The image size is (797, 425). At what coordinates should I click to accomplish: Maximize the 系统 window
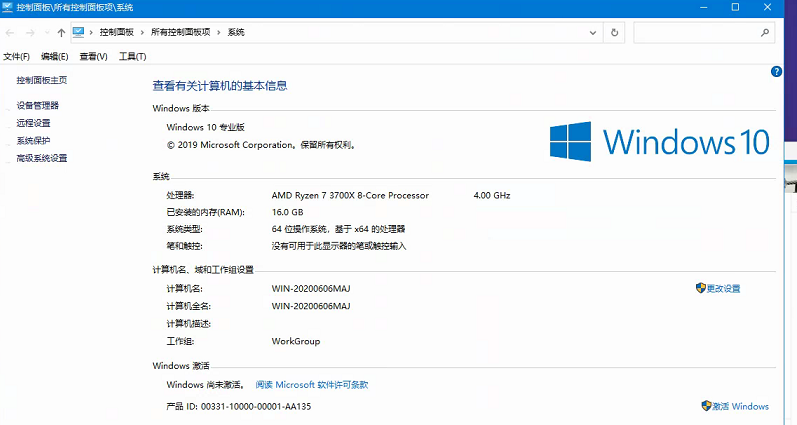click(735, 8)
